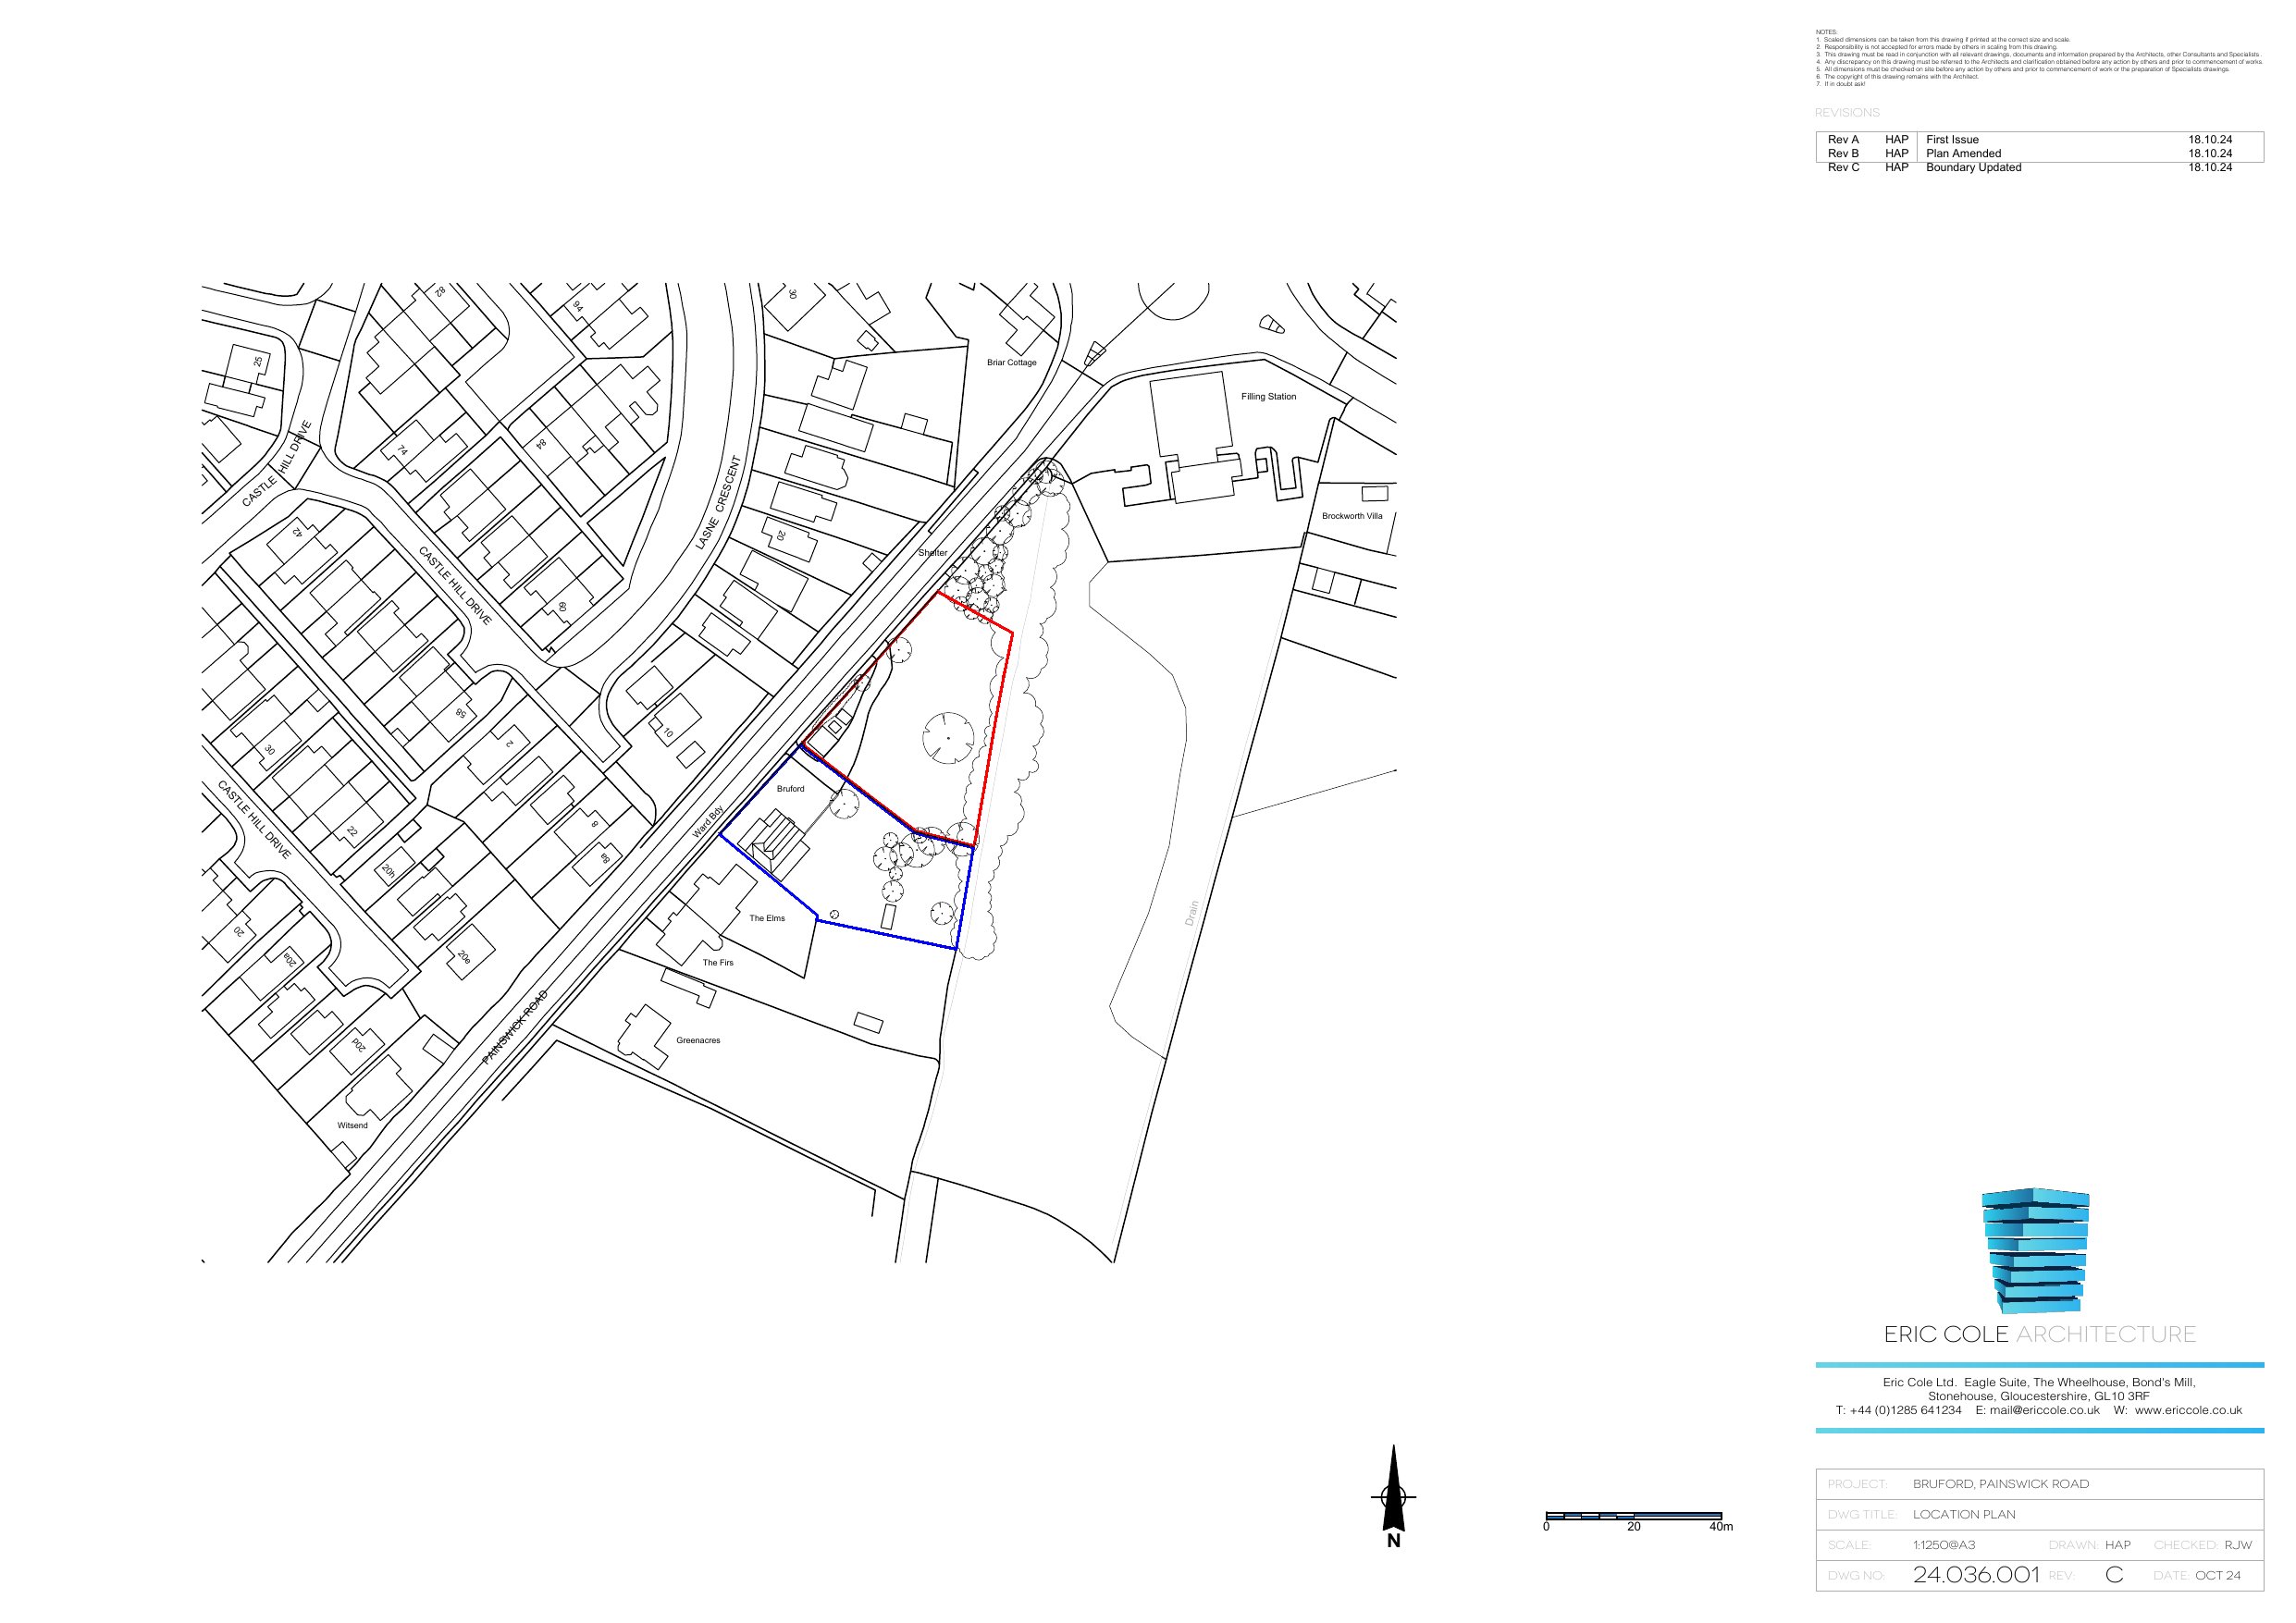
Task: Click the Drain label on the map
Action: pyautogui.click(x=1191, y=913)
